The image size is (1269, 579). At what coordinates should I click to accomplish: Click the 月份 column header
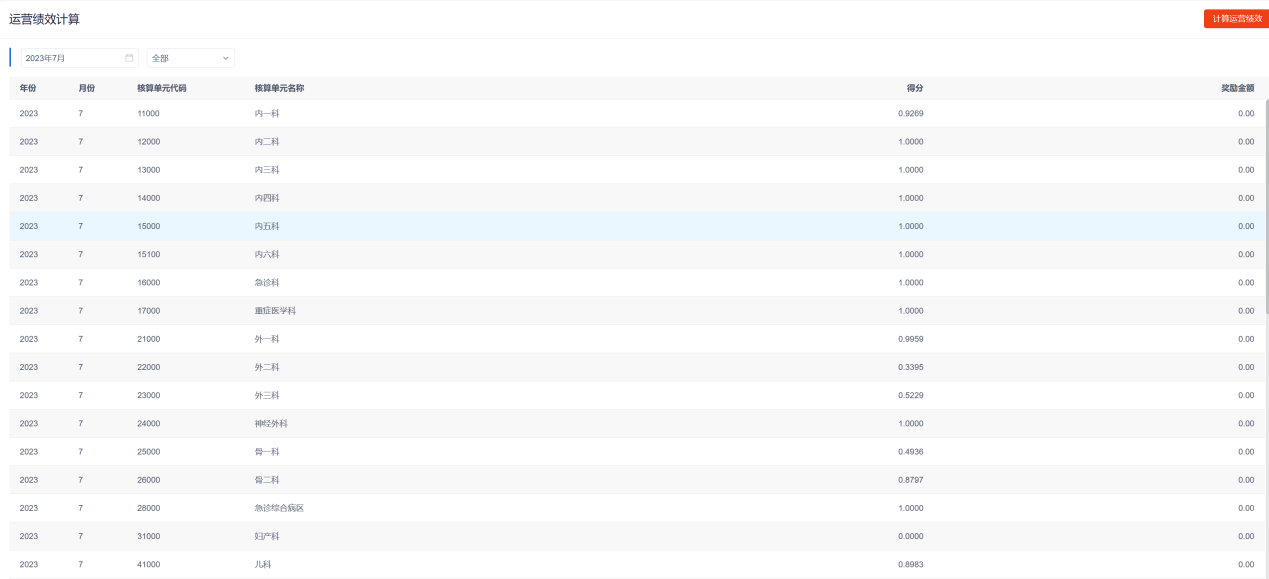[x=87, y=88]
